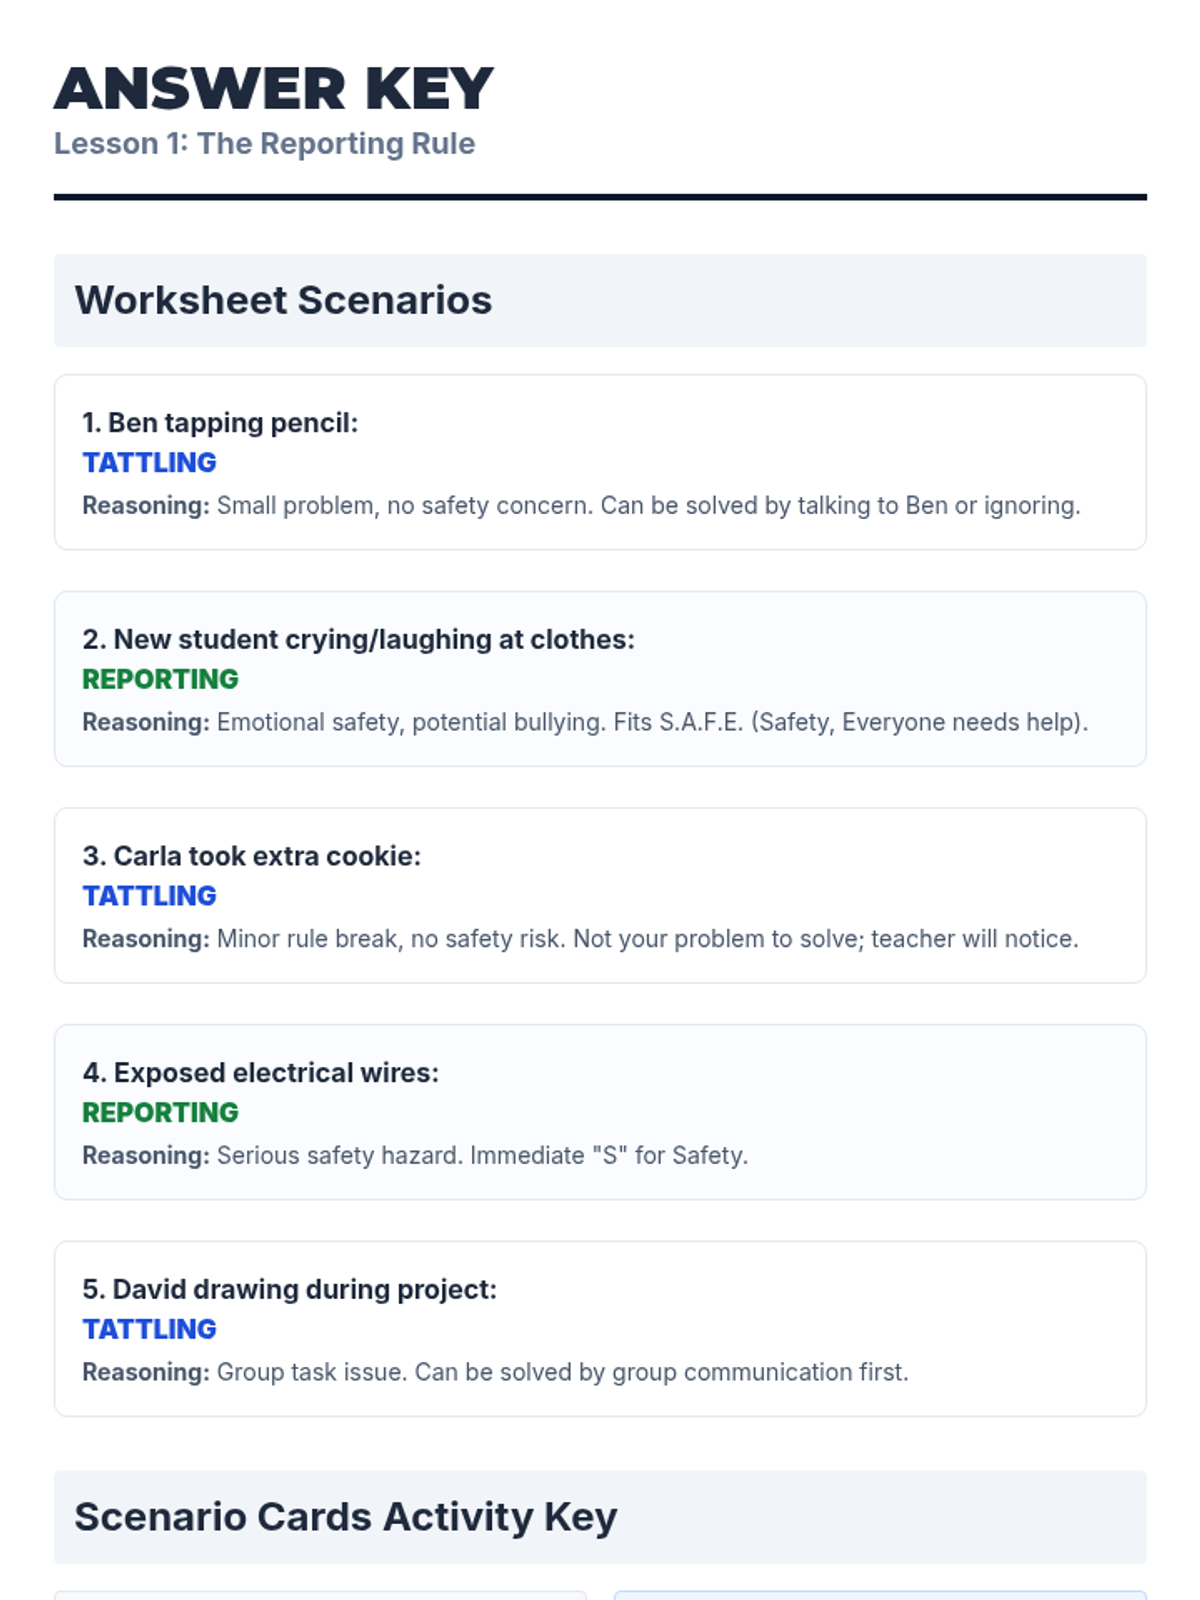This screenshot has width=1200, height=1600.
Task: Click the "5. David drawing during project" heading
Action: tap(289, 1290)
